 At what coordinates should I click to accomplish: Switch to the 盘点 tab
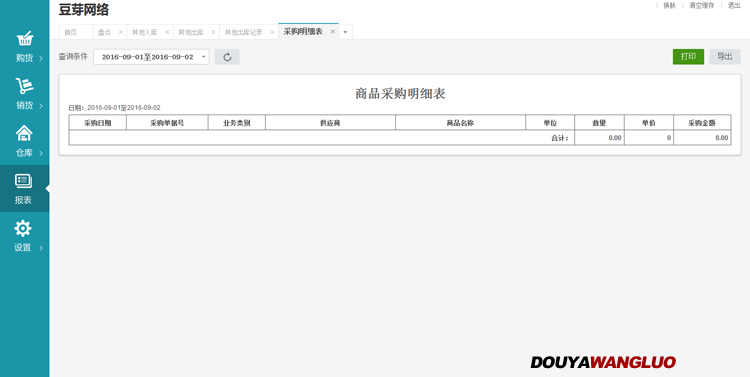pyautogui.click(x=104, y=32)
